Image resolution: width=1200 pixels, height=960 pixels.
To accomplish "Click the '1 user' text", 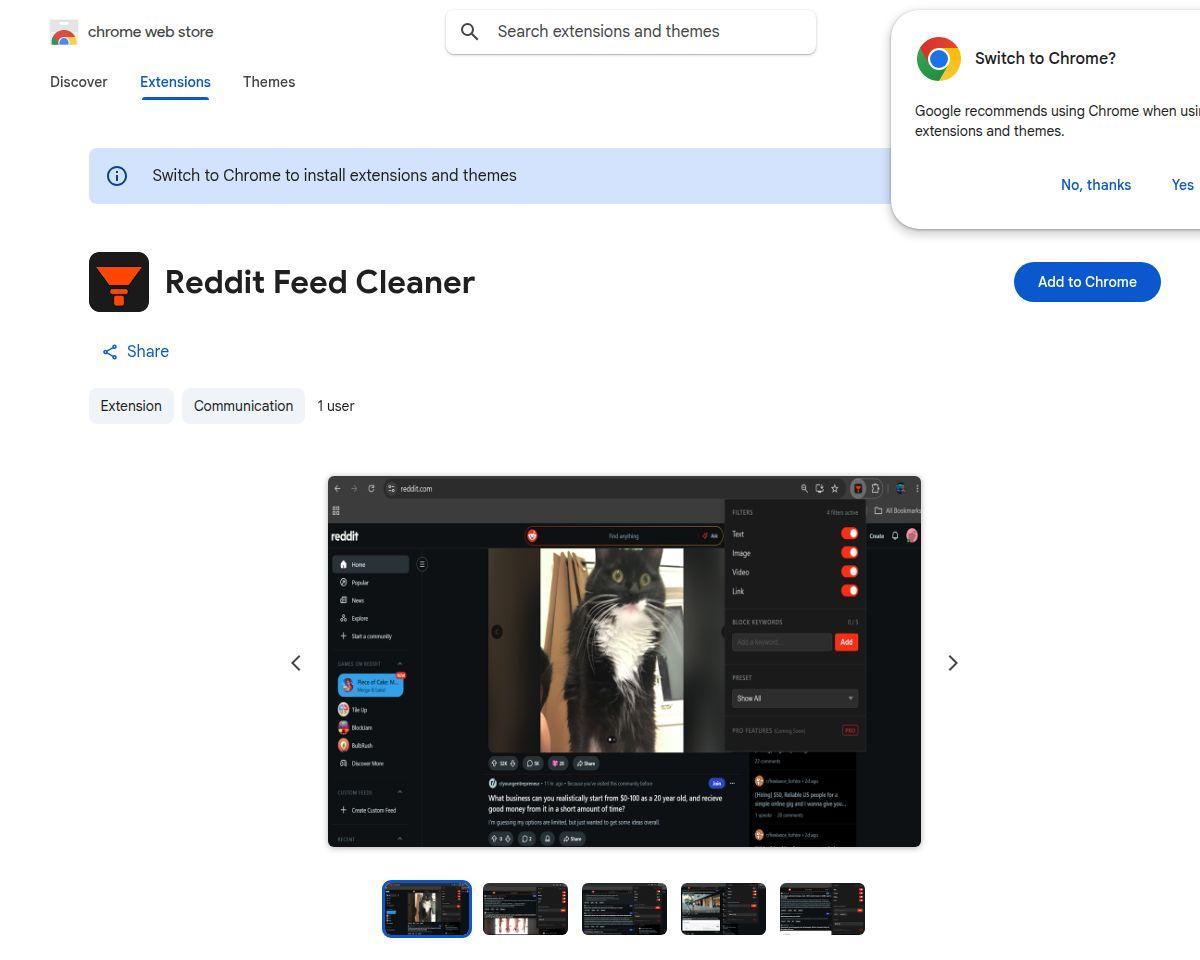I will 336,406.
